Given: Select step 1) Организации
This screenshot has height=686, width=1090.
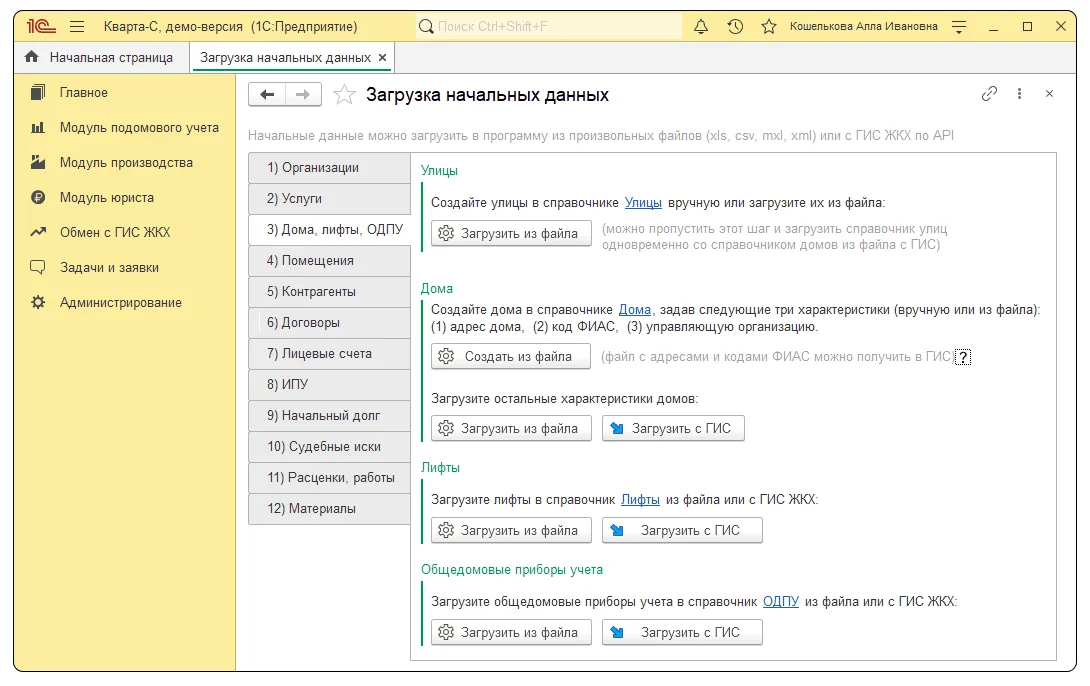Looking at the screenshot, I should tap(330, 168).
